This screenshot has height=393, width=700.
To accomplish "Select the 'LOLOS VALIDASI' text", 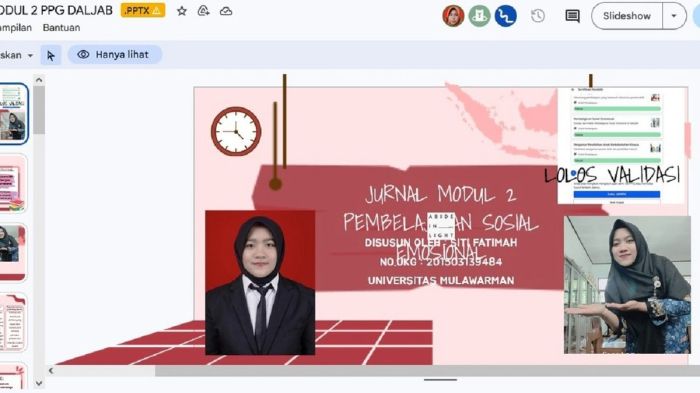I will [612, 175].
